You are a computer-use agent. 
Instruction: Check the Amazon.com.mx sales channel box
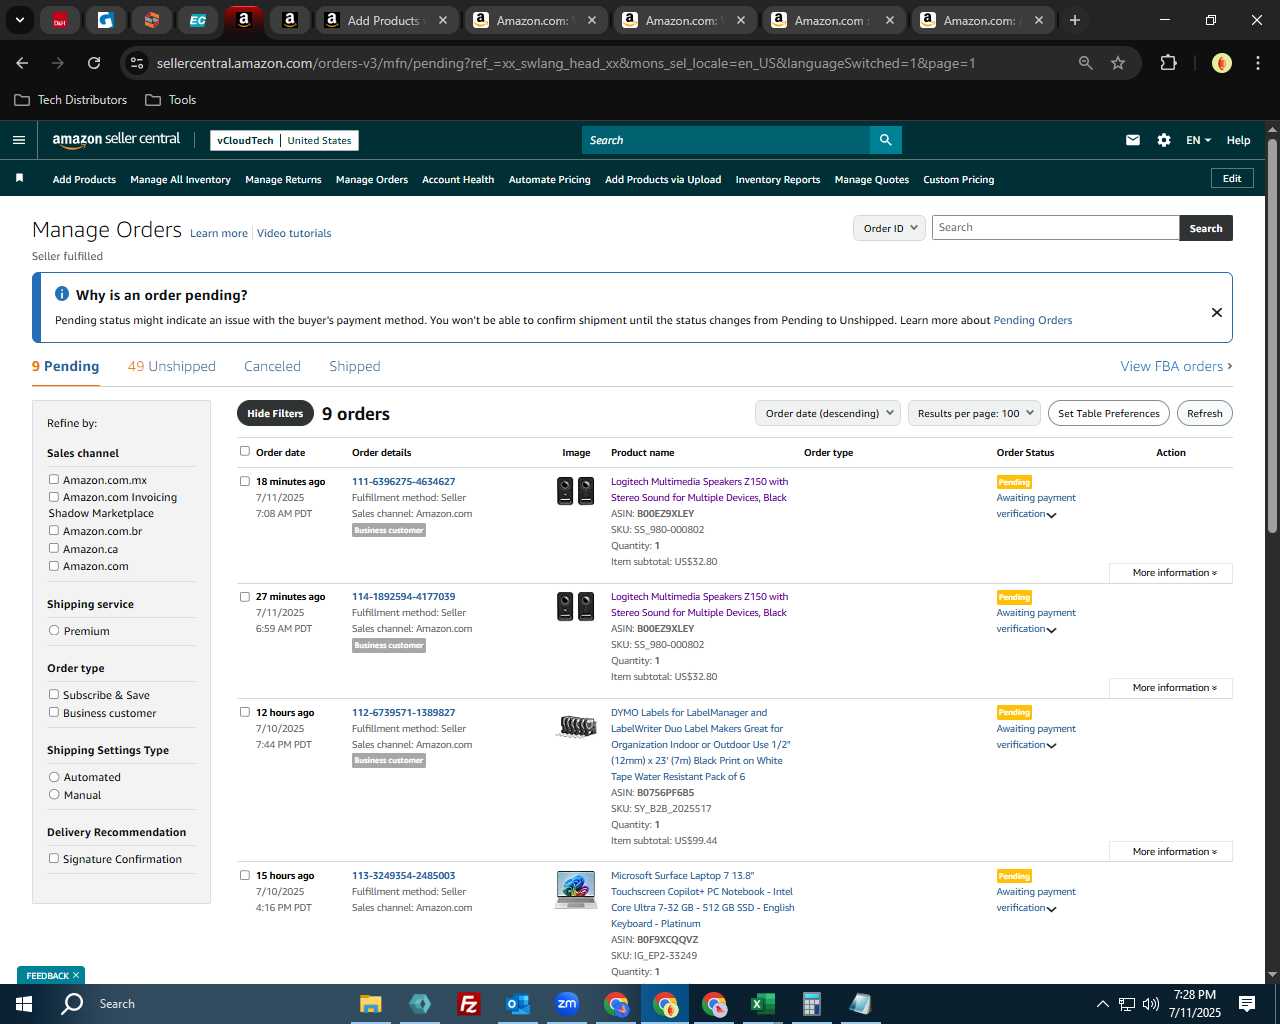coord(54,479)
